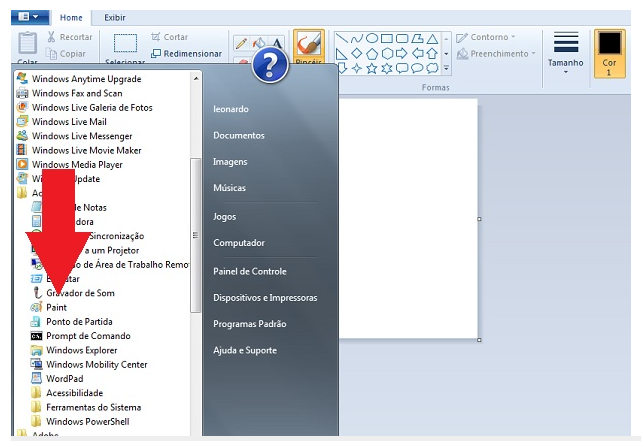
Task: Click the Recortar scissors command
Action: coord(69,37)
